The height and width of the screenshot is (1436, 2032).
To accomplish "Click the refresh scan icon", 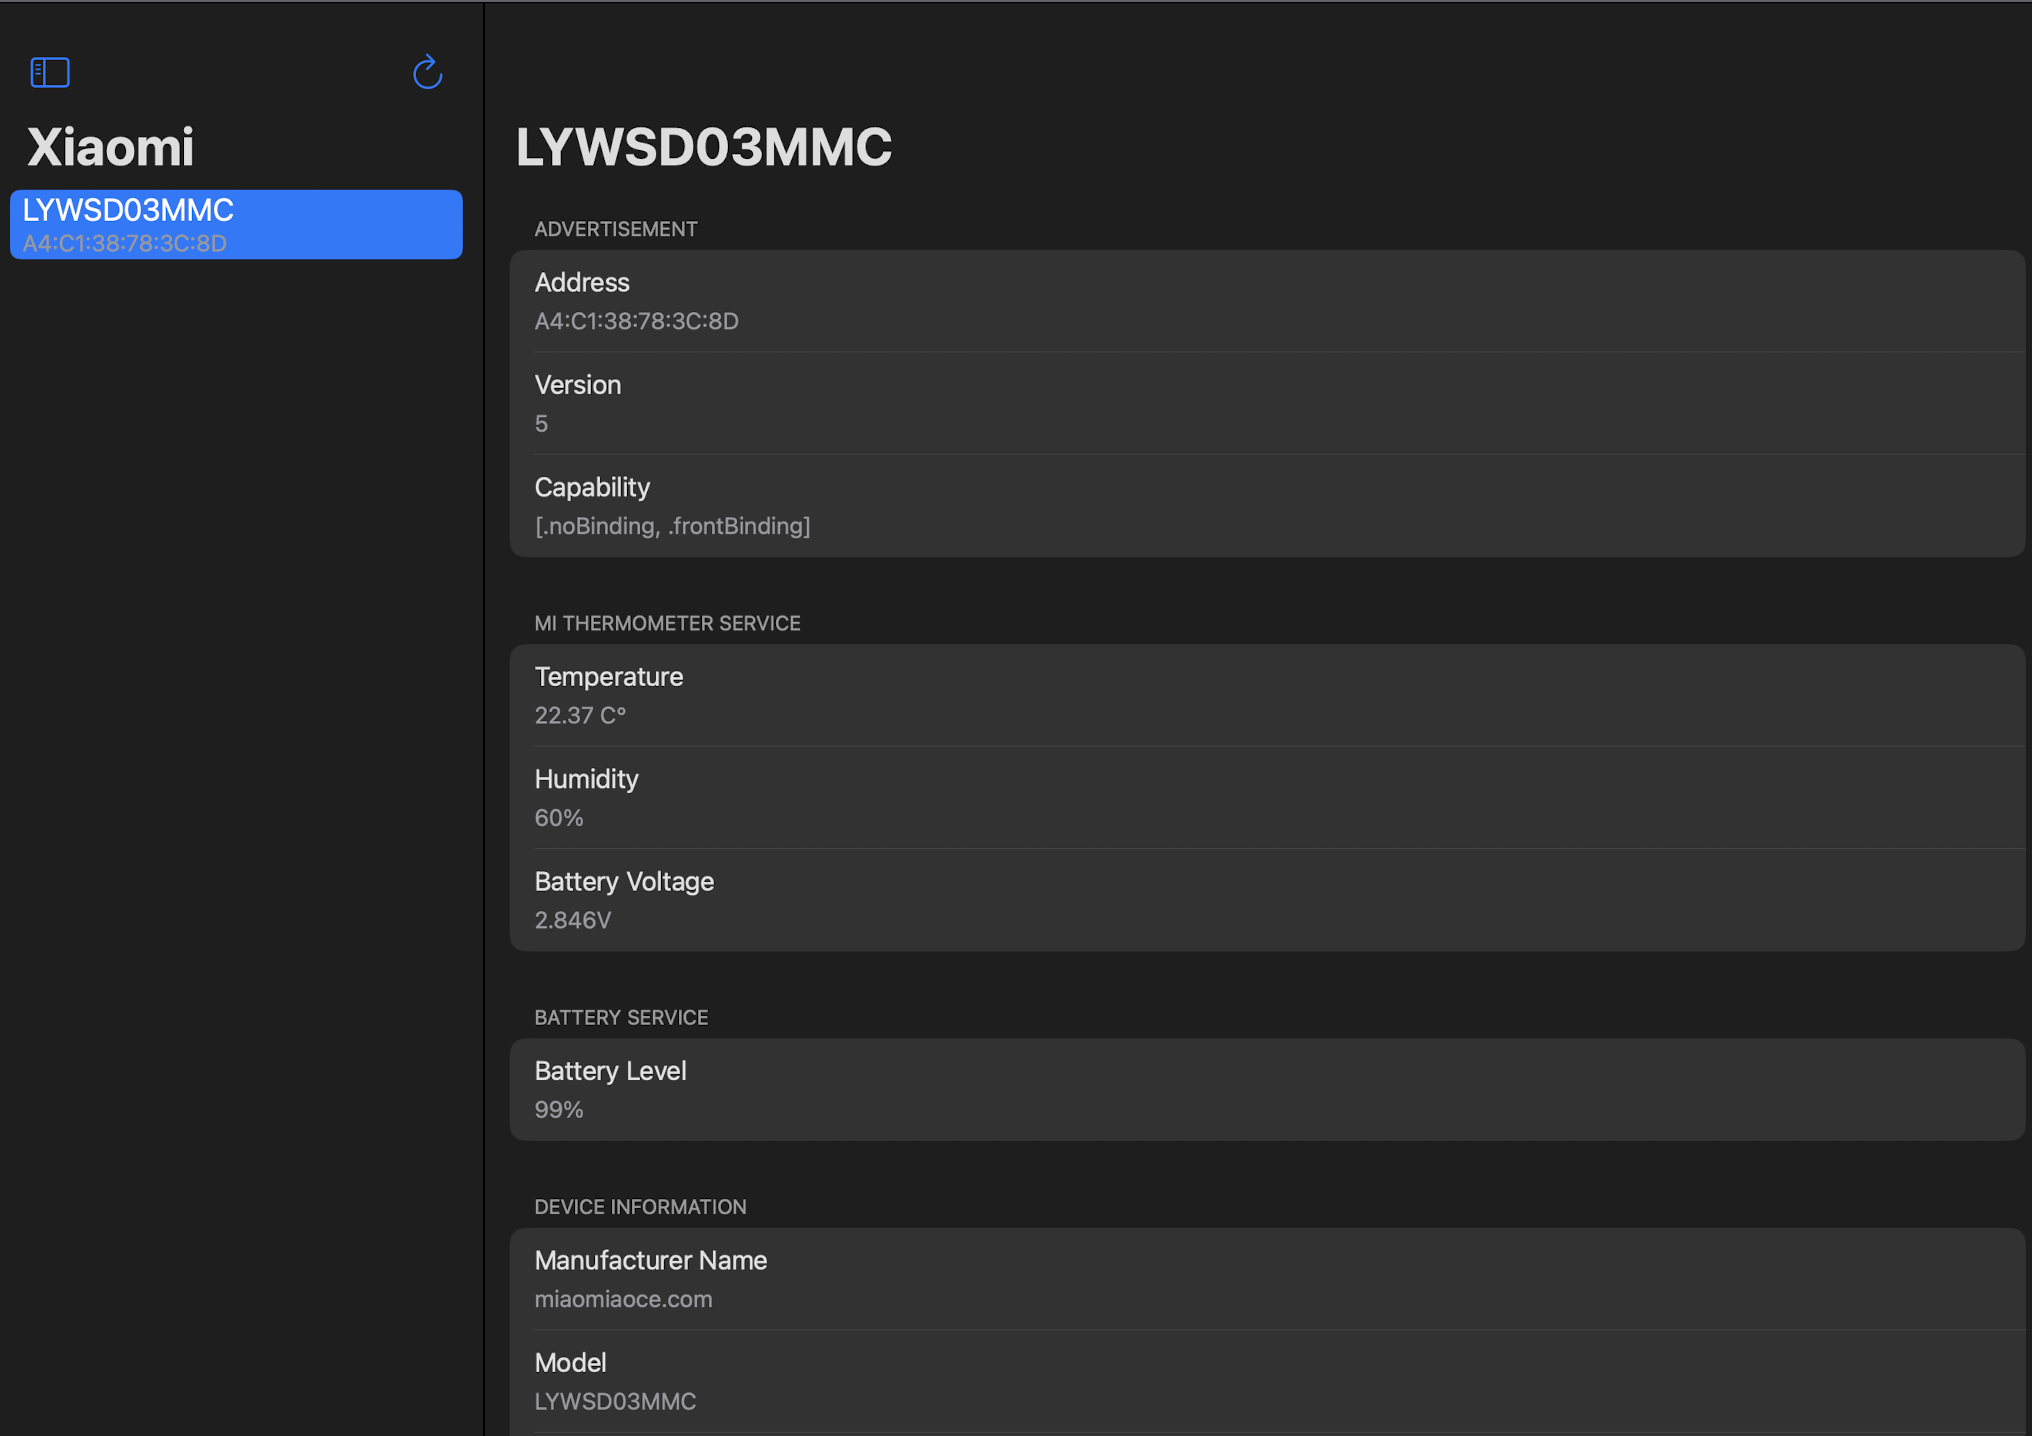I will click(427, 72).
